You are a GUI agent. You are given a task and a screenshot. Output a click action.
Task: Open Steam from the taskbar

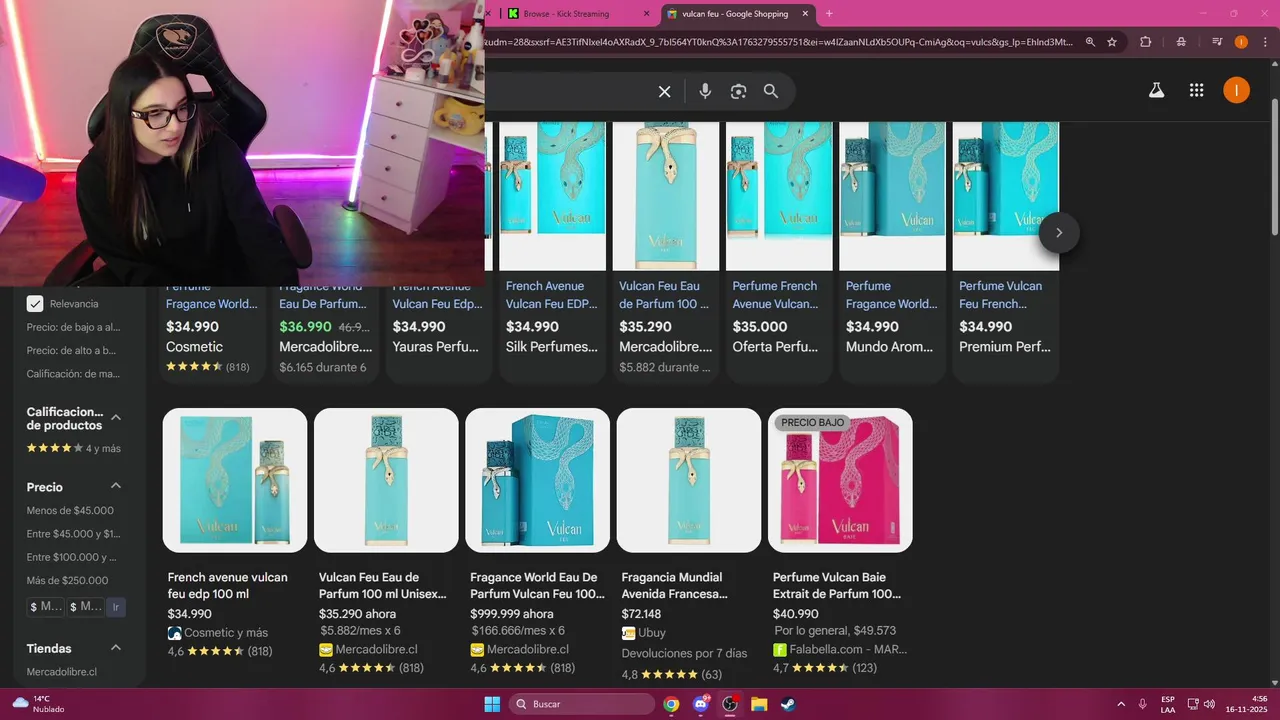pos(788,704)
